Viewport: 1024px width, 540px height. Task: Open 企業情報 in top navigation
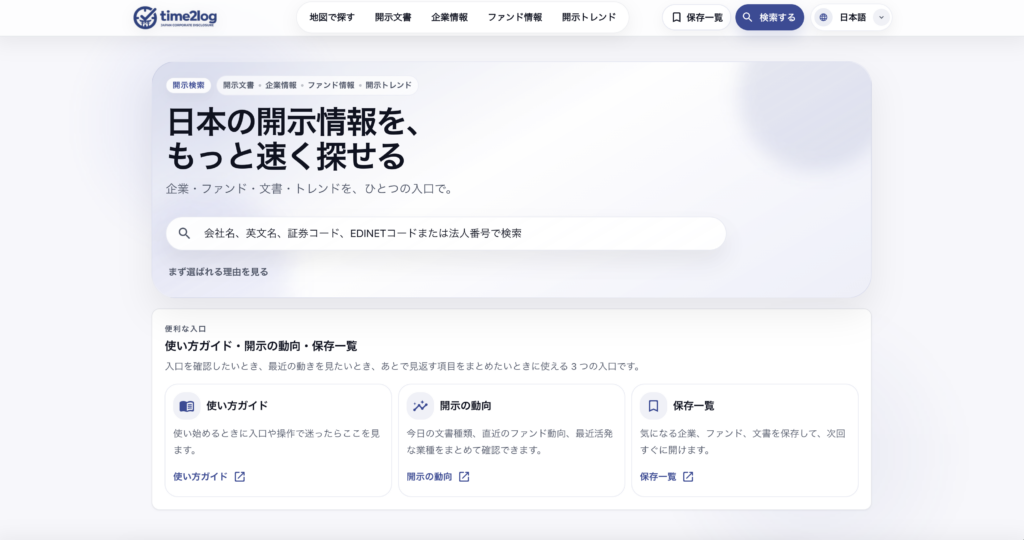449,18
